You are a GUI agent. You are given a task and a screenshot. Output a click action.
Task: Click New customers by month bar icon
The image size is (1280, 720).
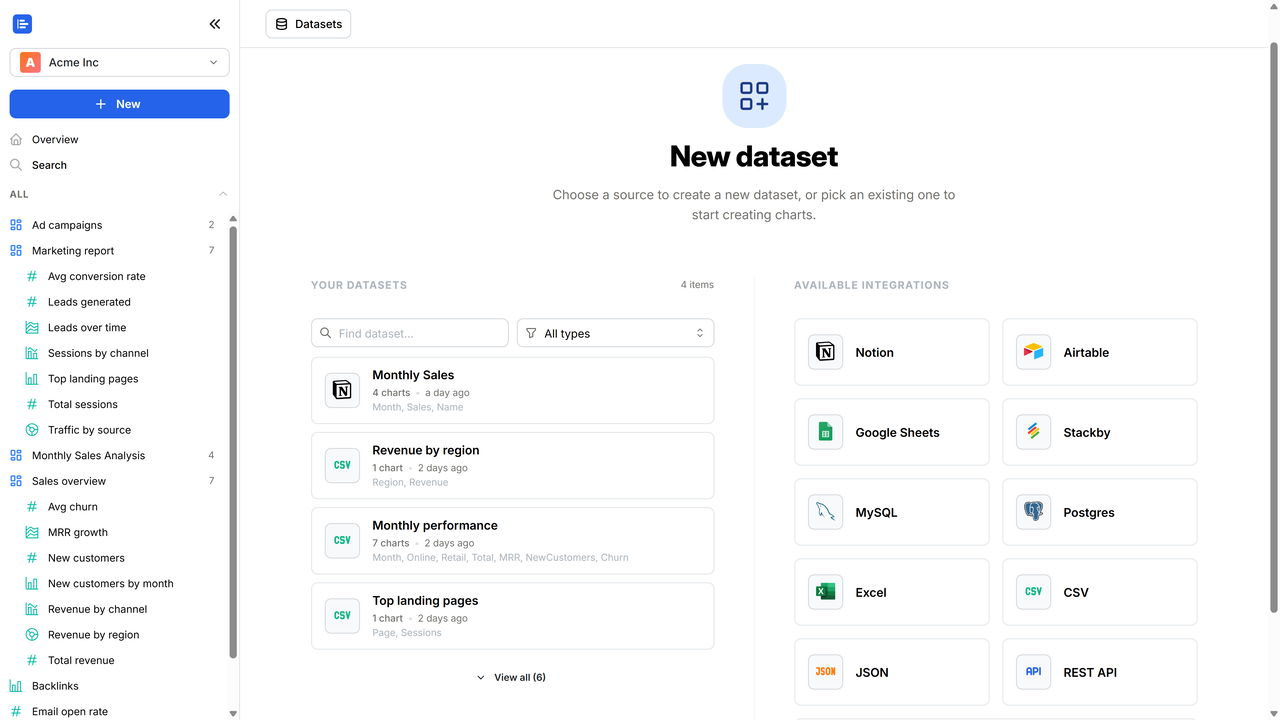click(32, 583)
